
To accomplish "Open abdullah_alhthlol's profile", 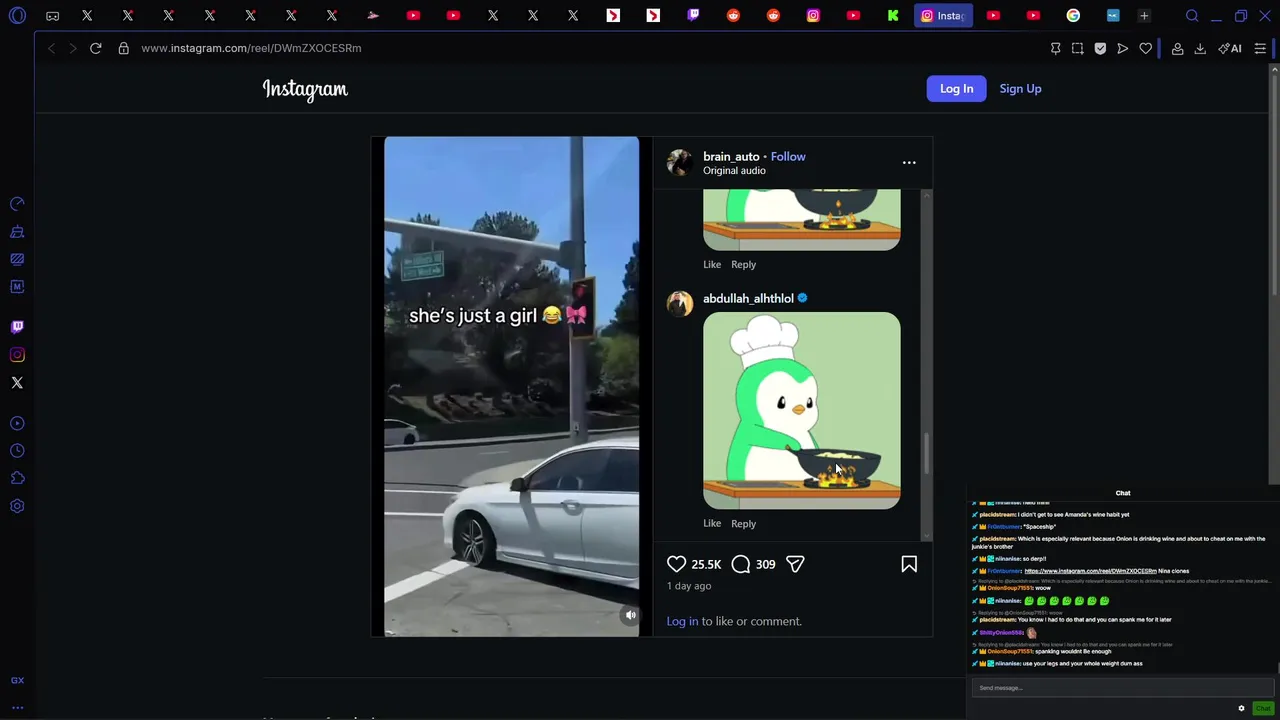I will 748,298.
